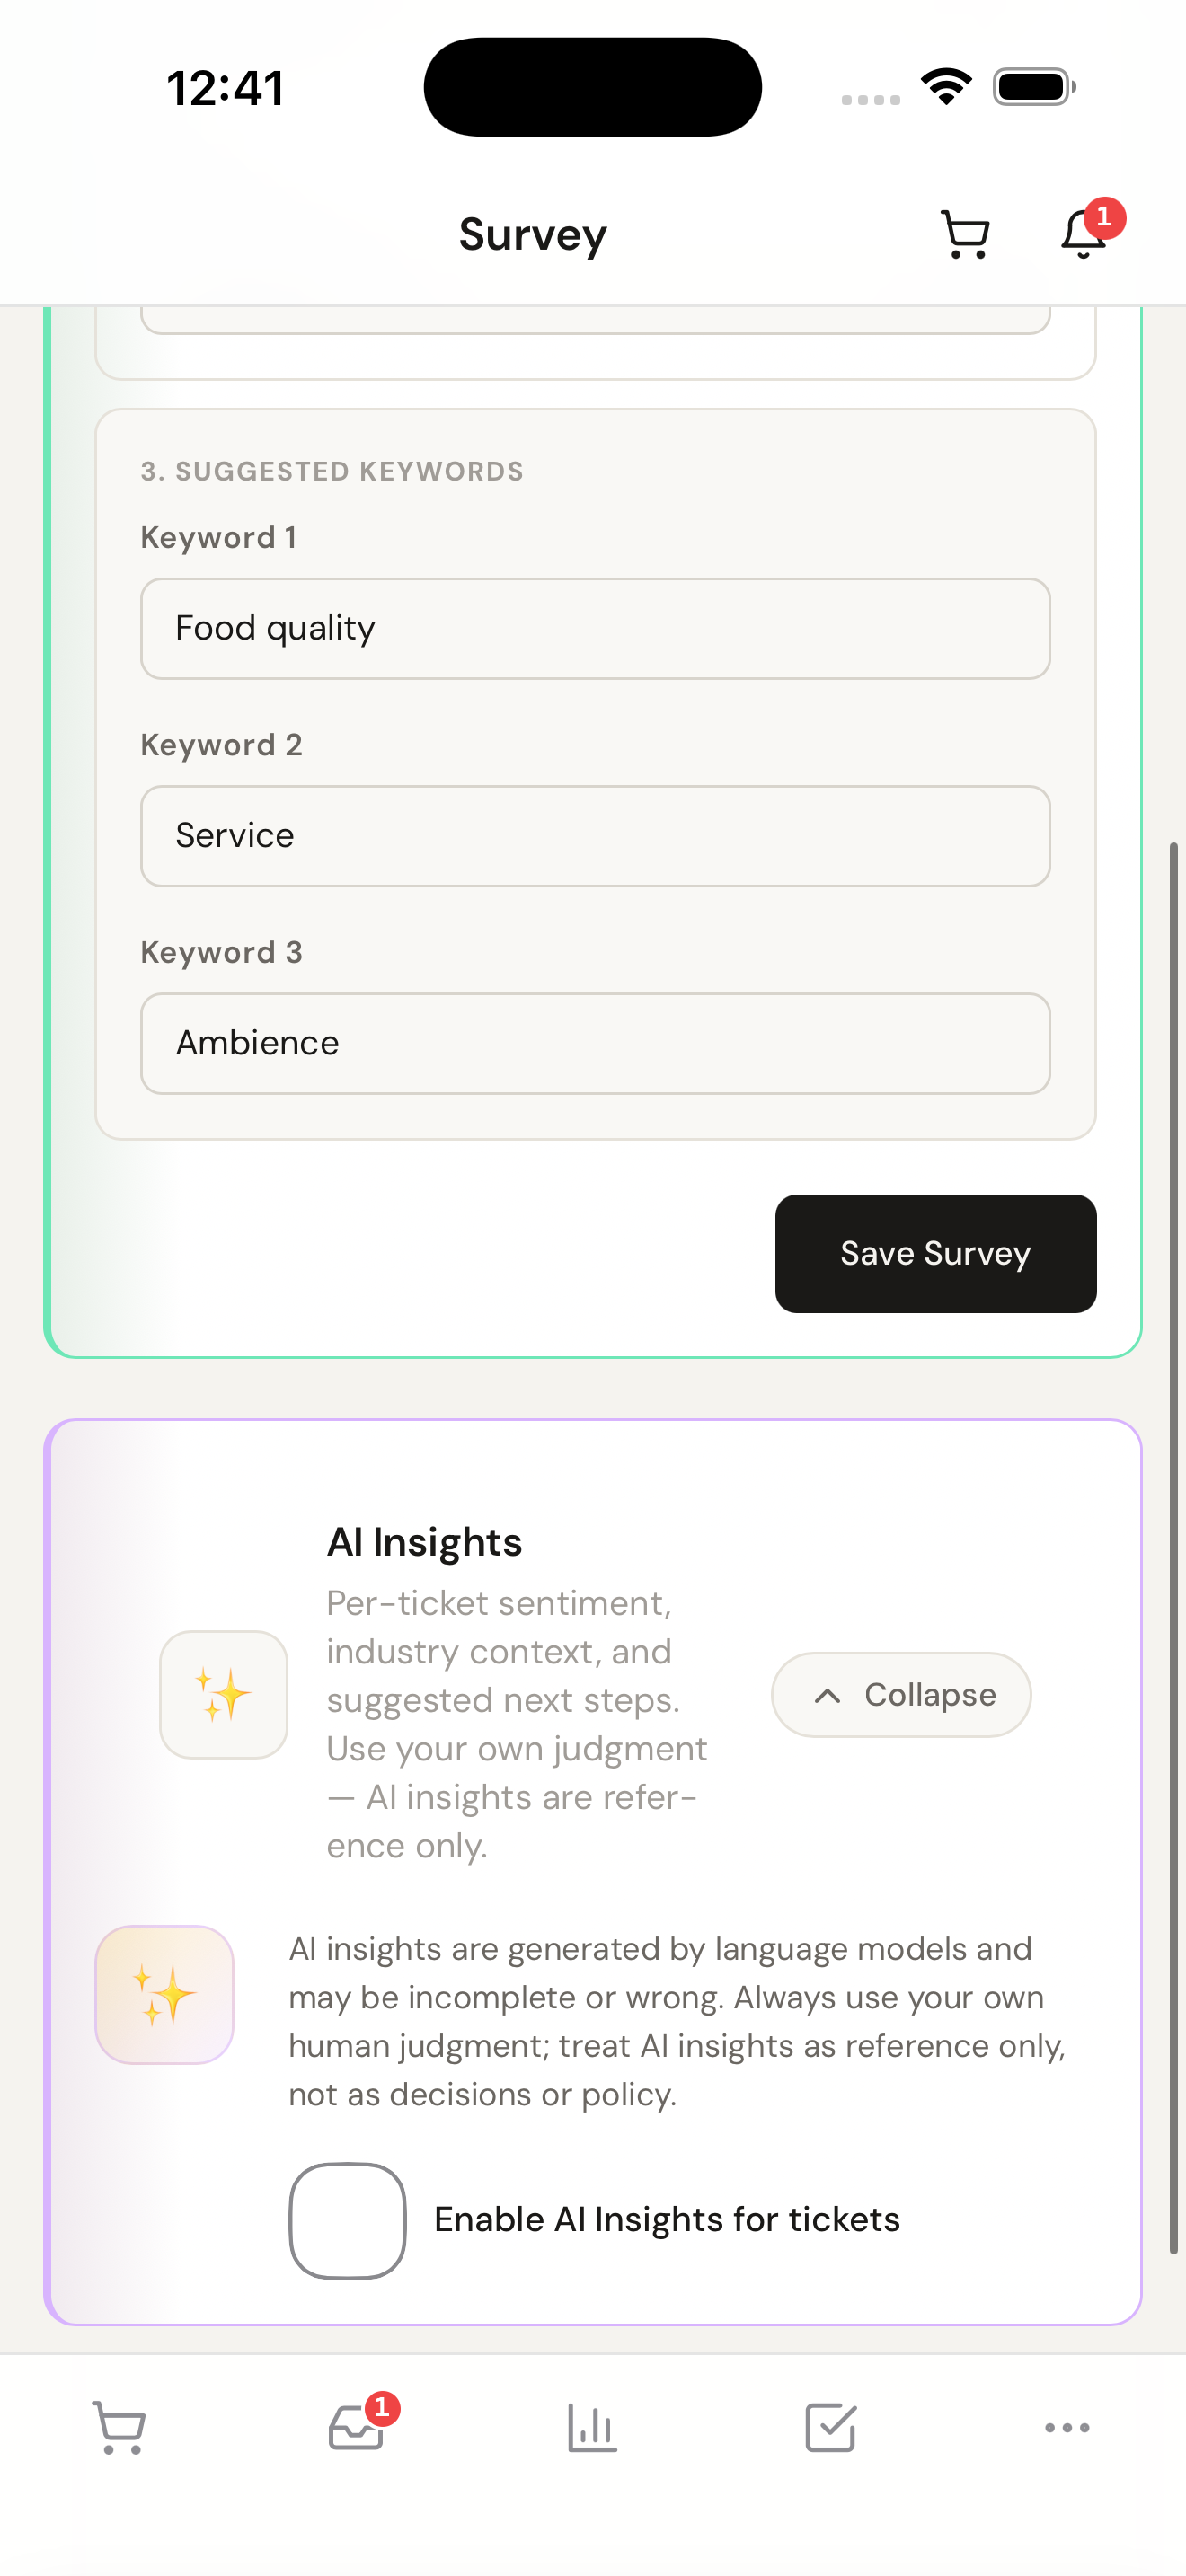
Task: Open the cart icon in the header
Action: [965, 236]
